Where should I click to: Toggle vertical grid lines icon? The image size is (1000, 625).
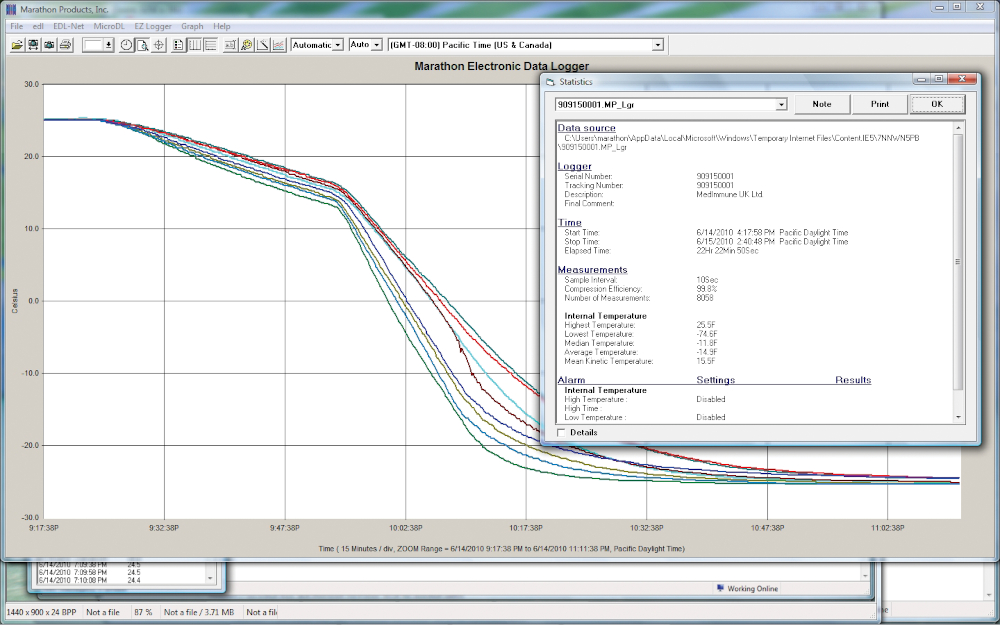coord(195,45)
